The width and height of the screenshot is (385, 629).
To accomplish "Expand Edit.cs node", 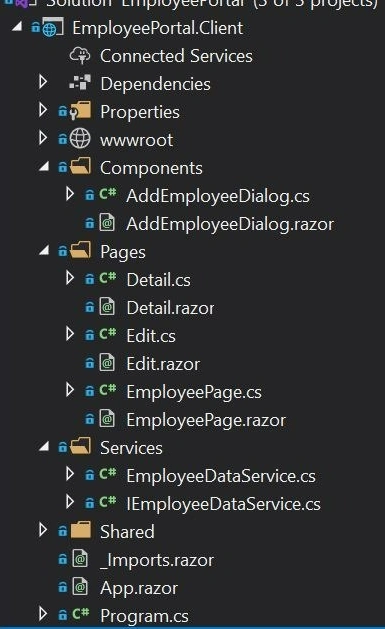I will pos(70,334).
